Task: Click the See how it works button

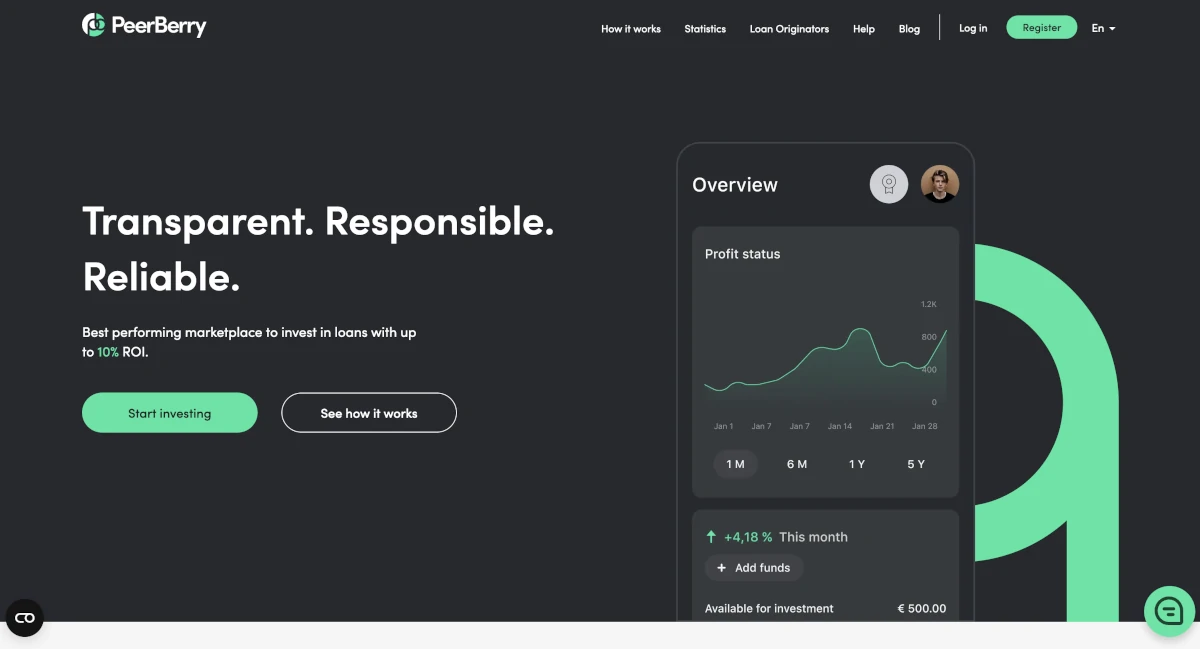Action: (x=369, y=413)
